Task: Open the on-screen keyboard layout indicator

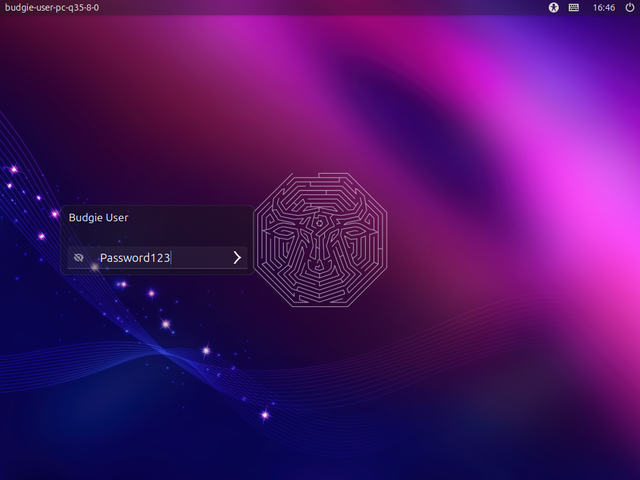Action: [x=574, y=7]
